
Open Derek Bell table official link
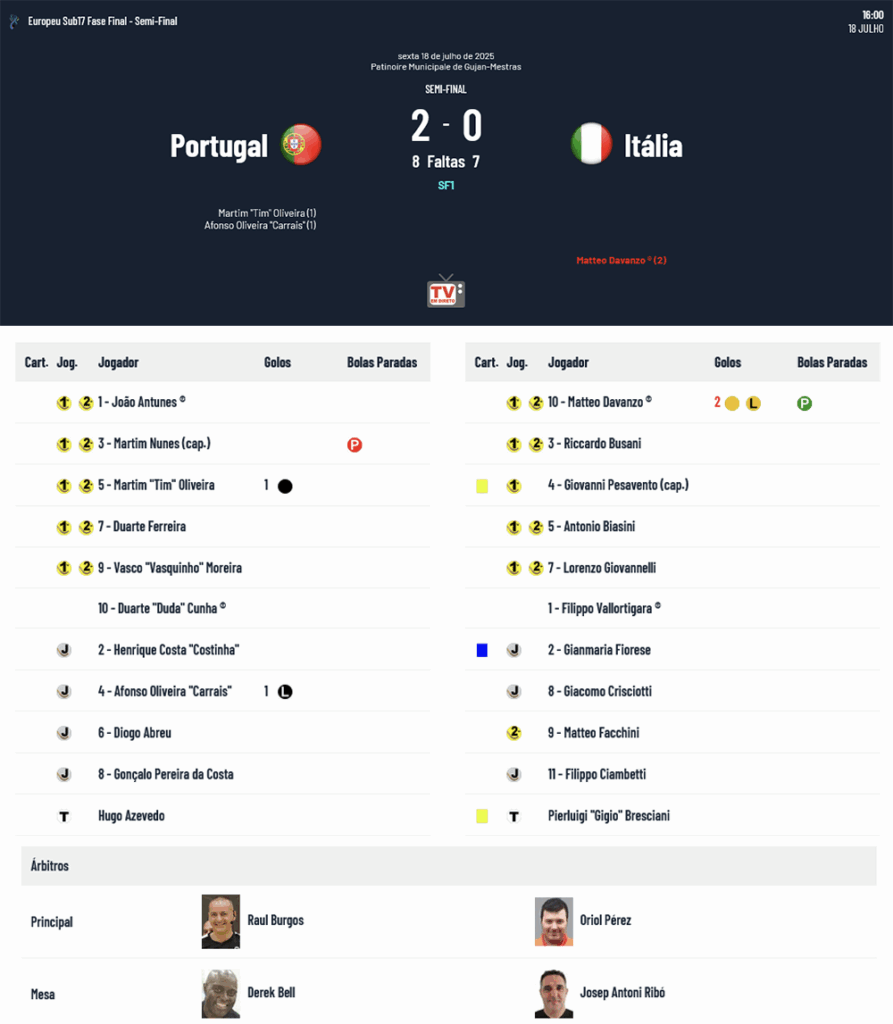pyautogui.click(x=271, y=993)
